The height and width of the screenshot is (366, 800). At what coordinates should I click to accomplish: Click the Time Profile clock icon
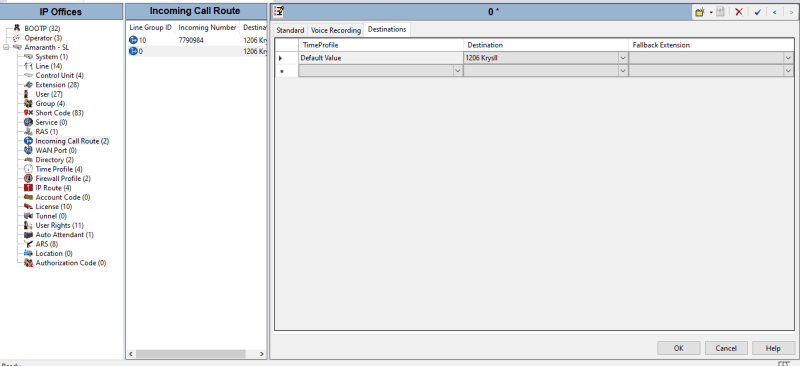point(29,169)
